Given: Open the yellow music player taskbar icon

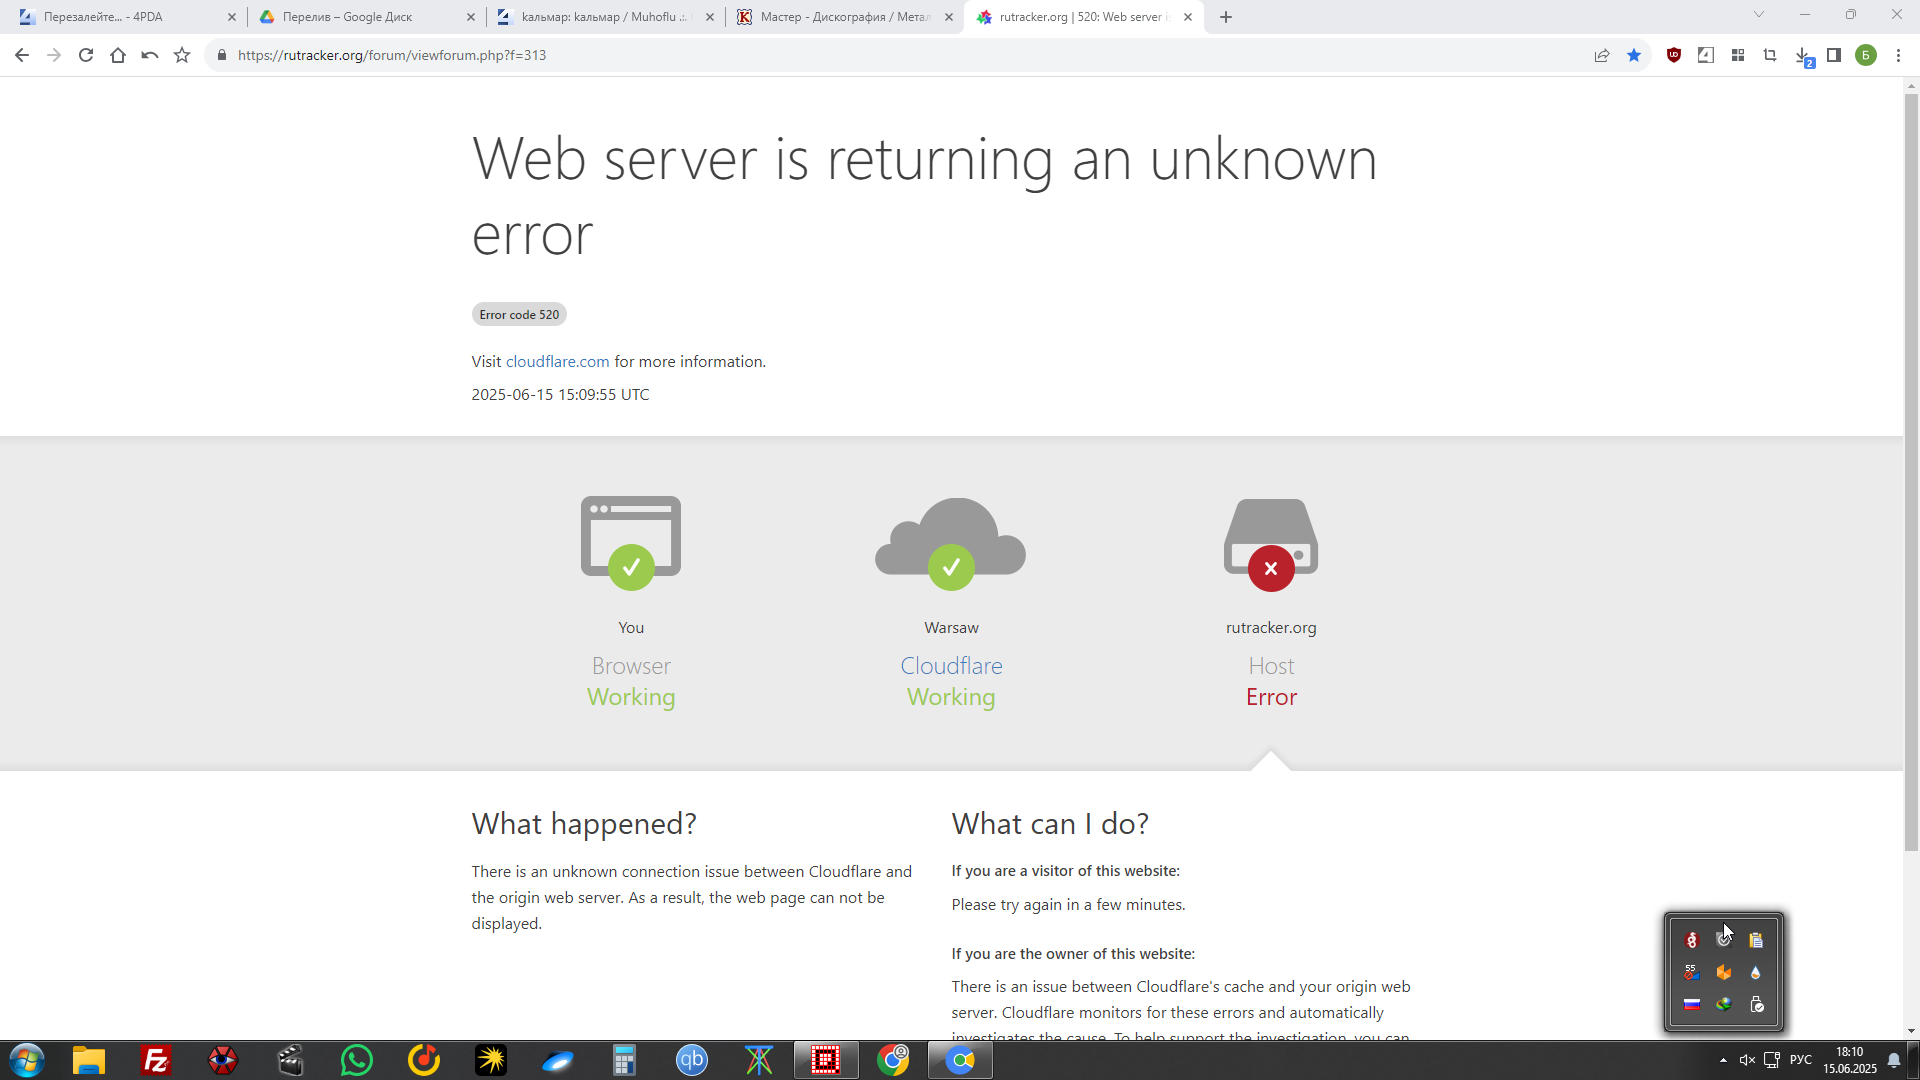Looking at the screenshot, I should tap(424, 1060).
